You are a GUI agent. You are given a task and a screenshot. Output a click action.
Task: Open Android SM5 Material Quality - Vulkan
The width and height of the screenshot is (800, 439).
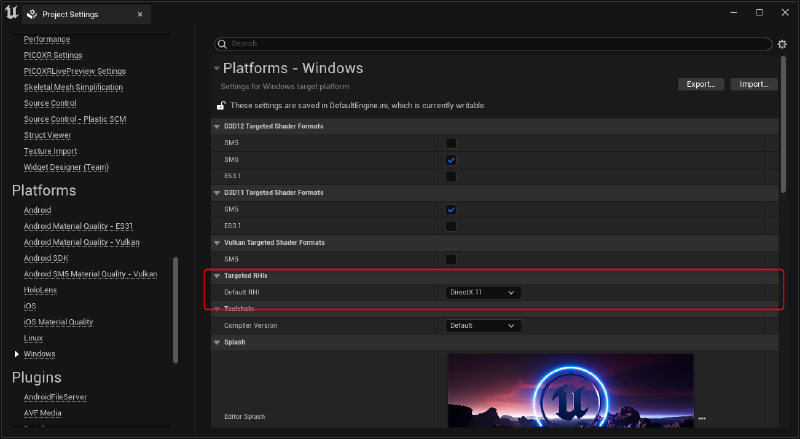pos(90,274)
